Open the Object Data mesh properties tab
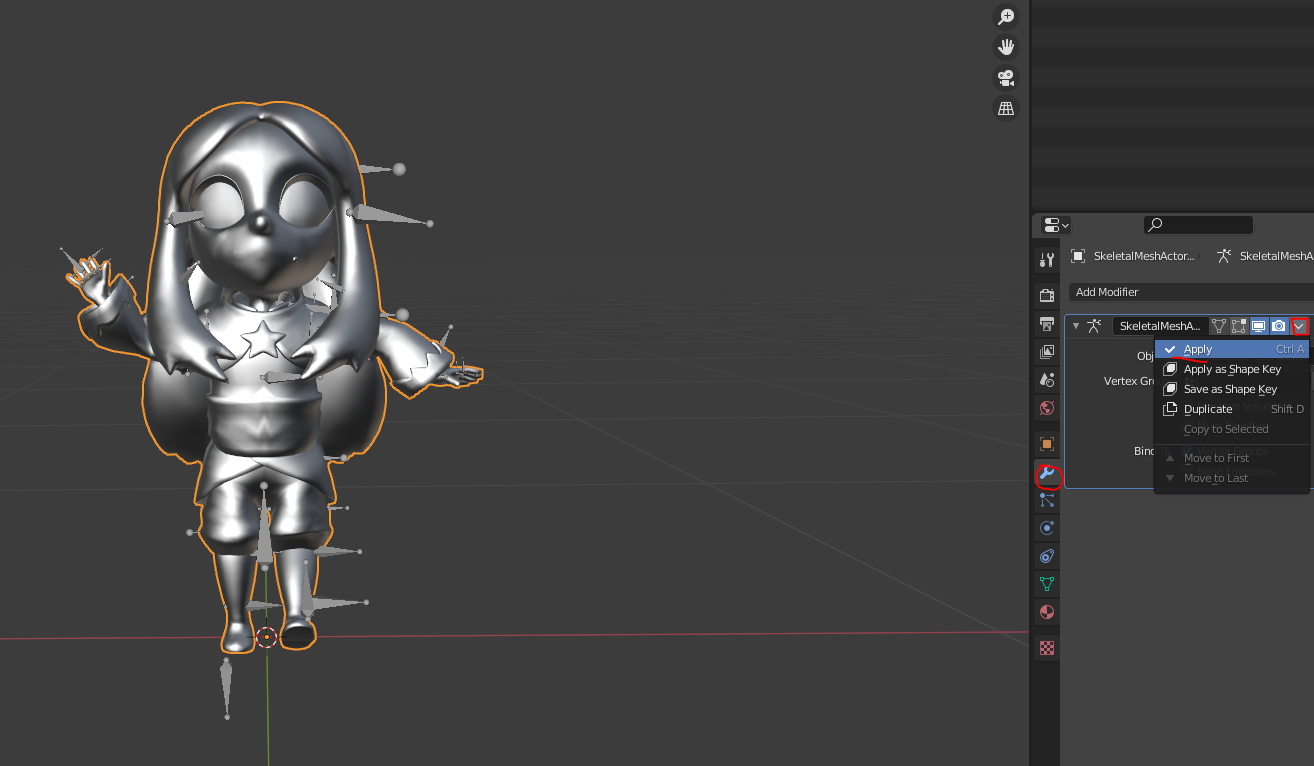The image size is (1314, 766). [1047, 584]
